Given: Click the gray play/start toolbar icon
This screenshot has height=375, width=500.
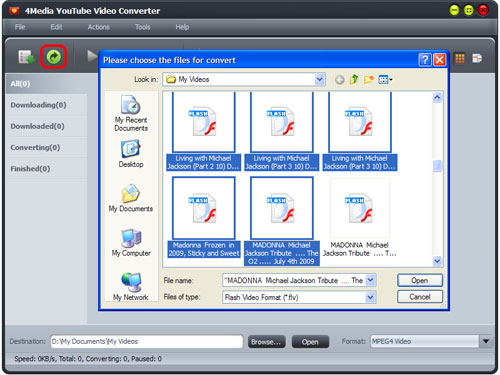Looking at the screenshot, I should point(92,56).
